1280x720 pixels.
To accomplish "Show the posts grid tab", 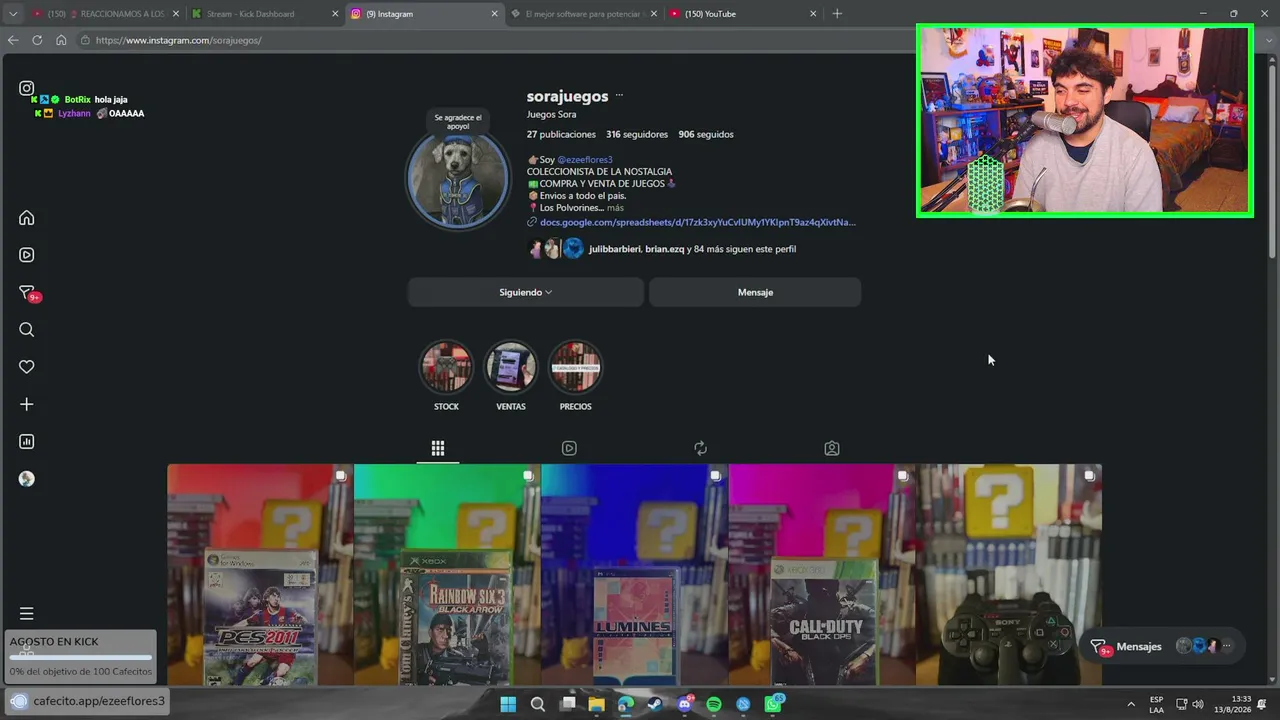I will point(438,448).
